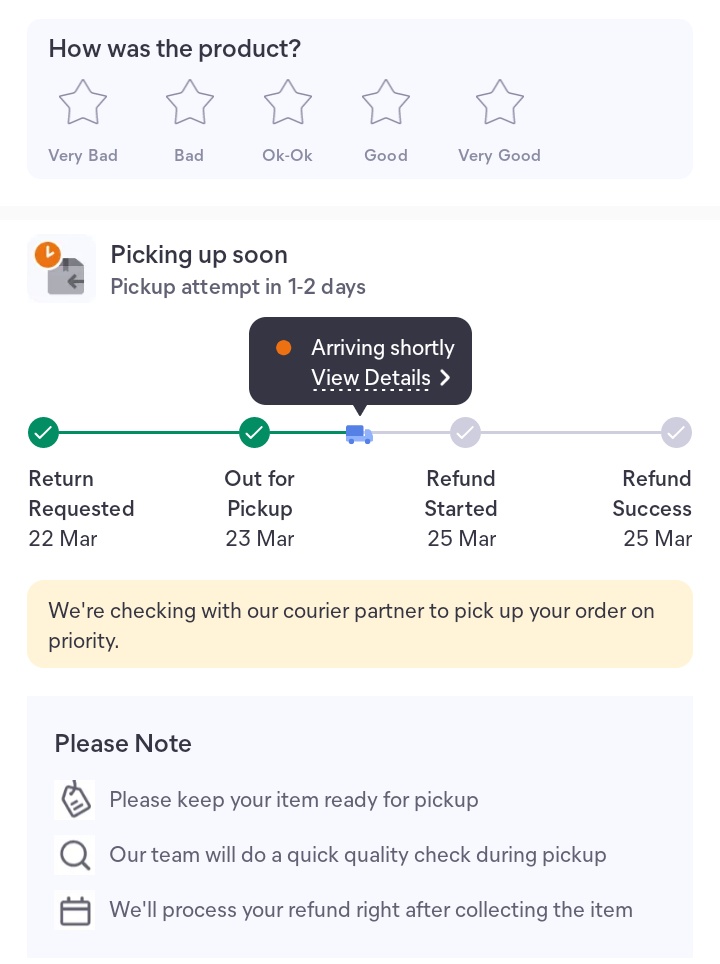Choose the Ok-Ok rating star
720x964 pixels.
(x=288, y=103)
